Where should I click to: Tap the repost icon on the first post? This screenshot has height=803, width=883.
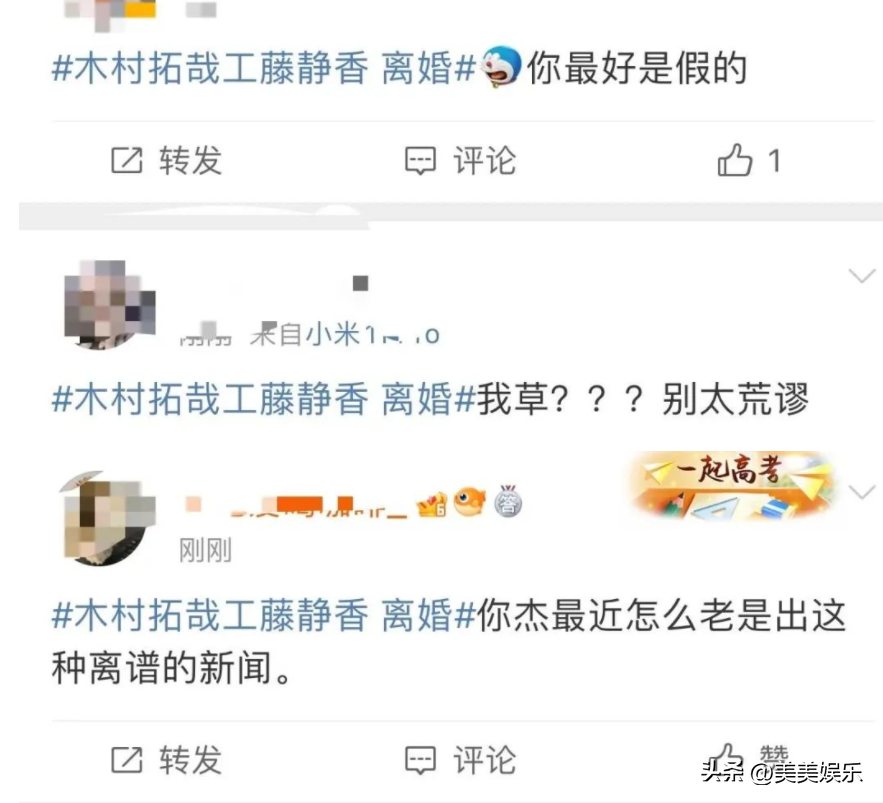click(127, 160)
